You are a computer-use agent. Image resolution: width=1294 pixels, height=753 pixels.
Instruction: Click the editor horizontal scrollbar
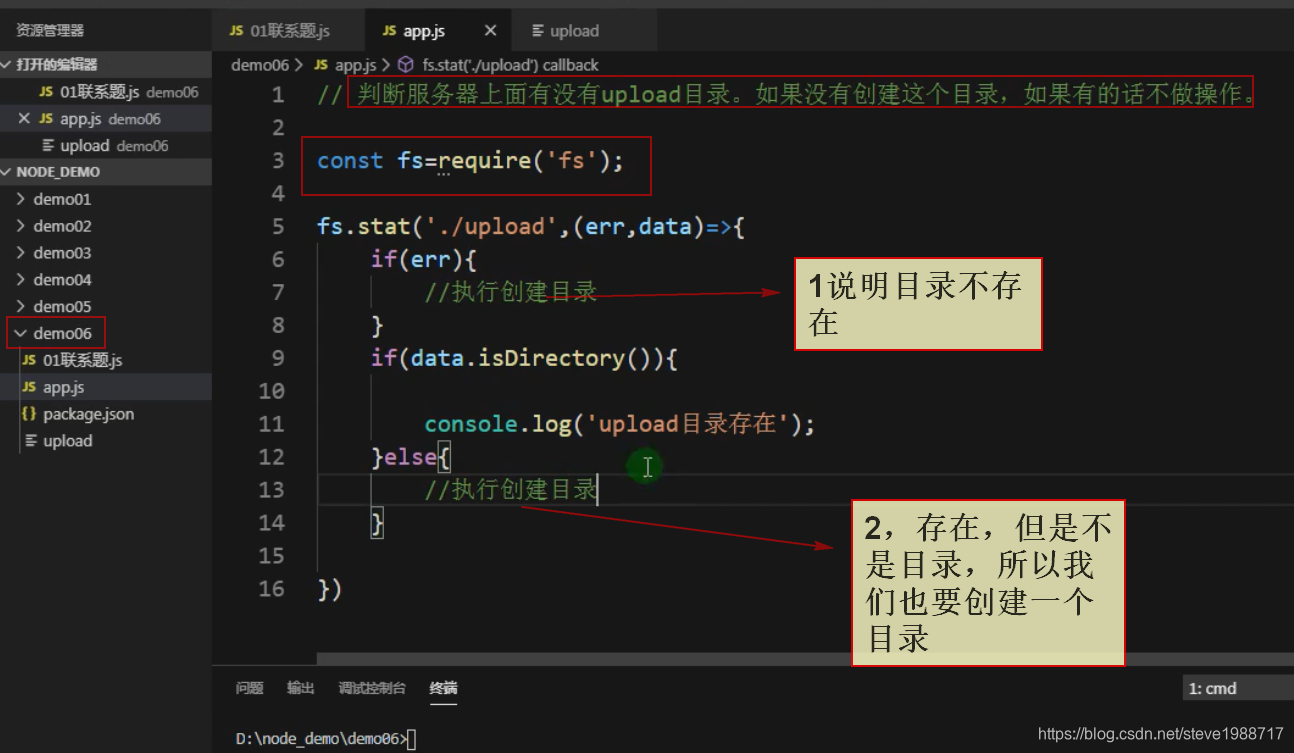click(x=805, y=659)
